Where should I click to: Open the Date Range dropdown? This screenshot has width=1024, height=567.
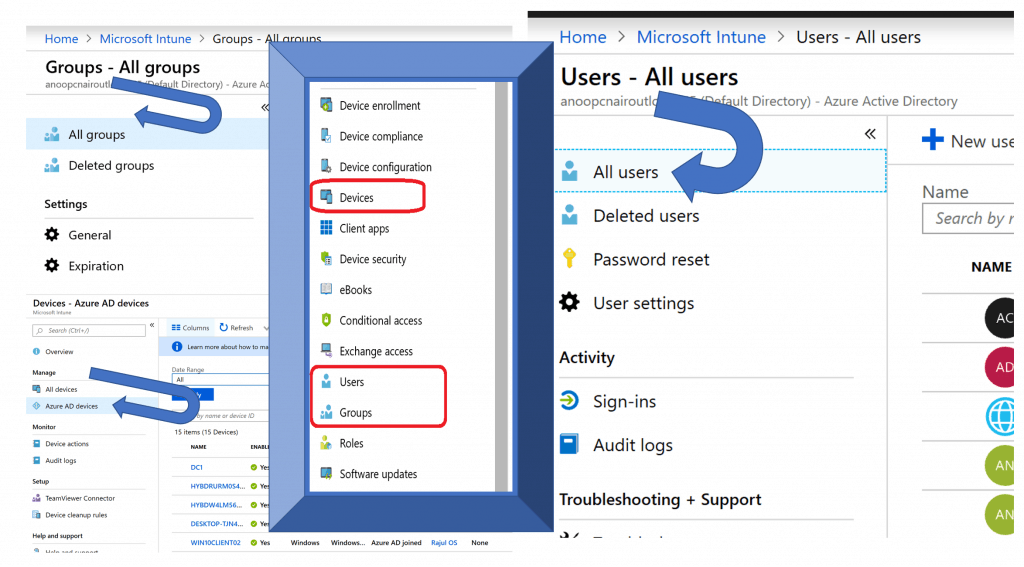click(x=220, y=380)
